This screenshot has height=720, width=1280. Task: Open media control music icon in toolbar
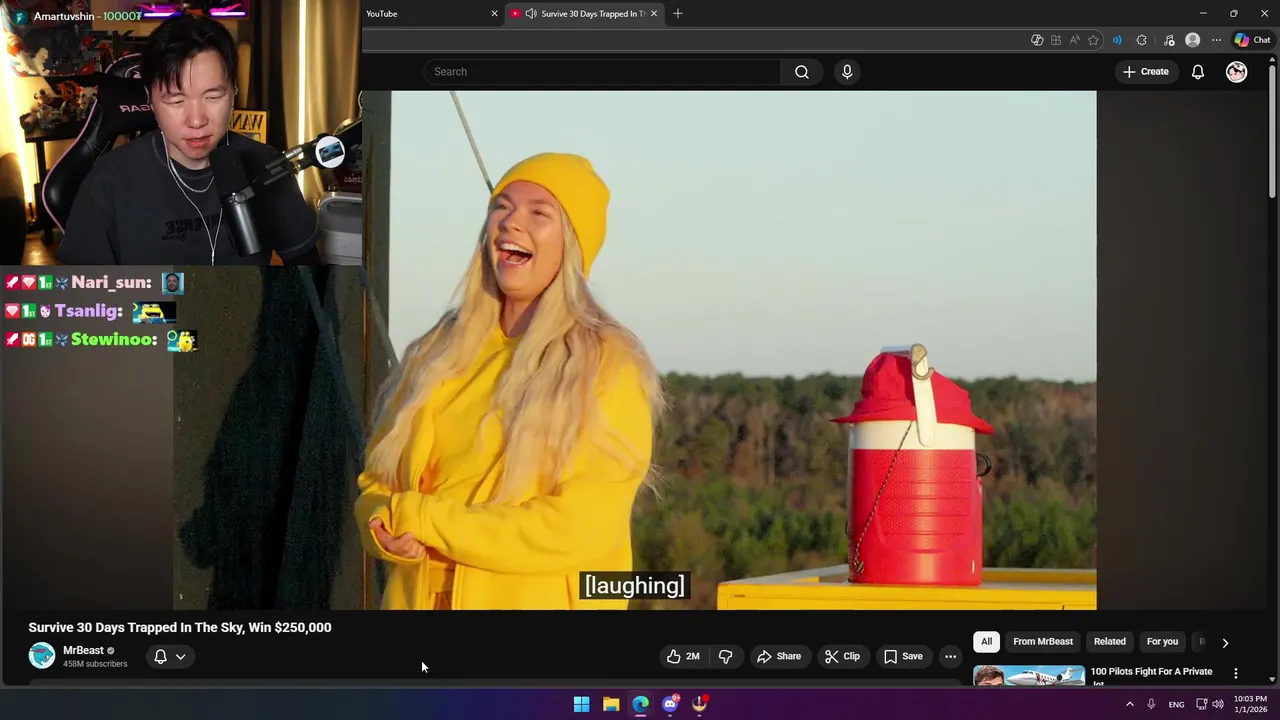(1169, 40)
